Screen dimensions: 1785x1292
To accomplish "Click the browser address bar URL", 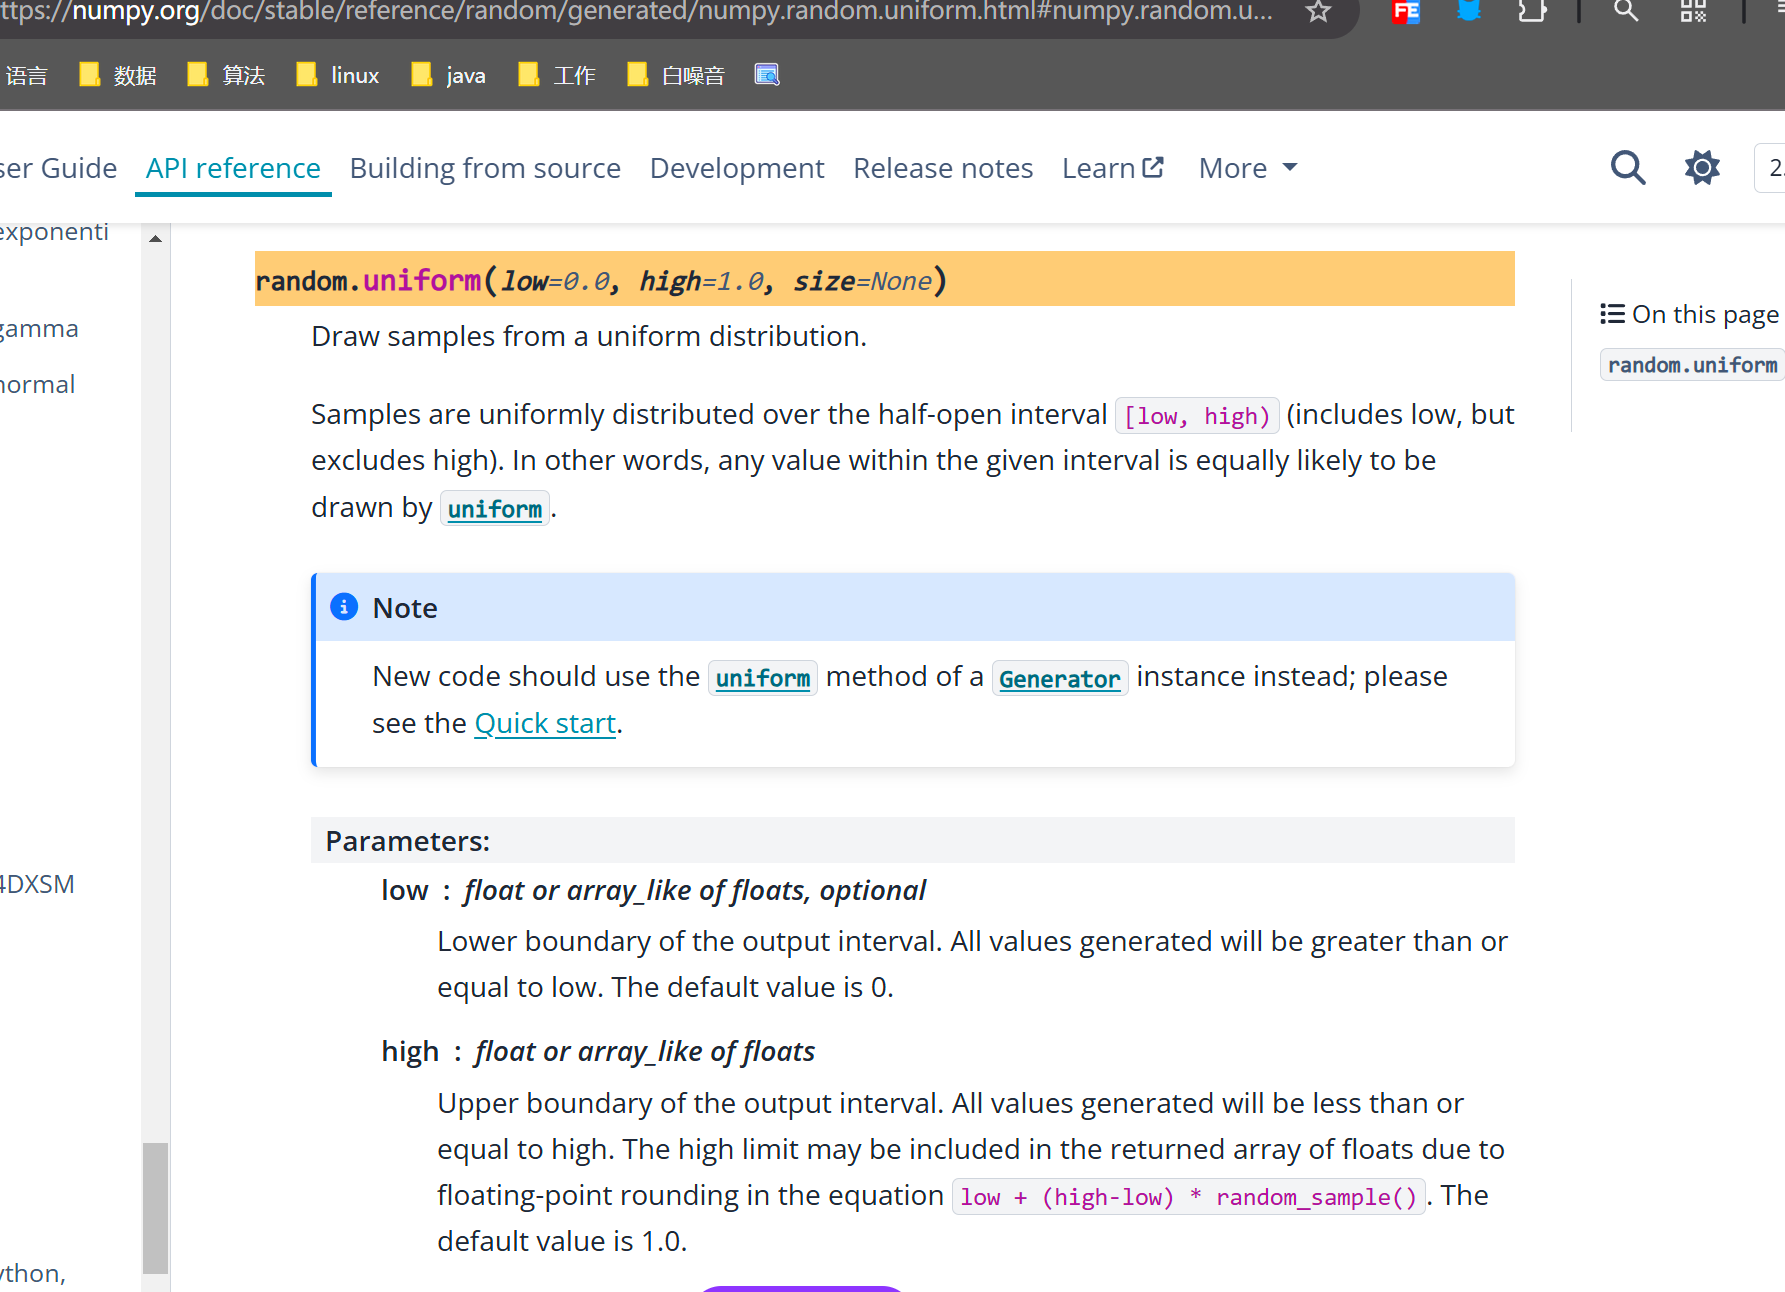I will tap(636, 12).
